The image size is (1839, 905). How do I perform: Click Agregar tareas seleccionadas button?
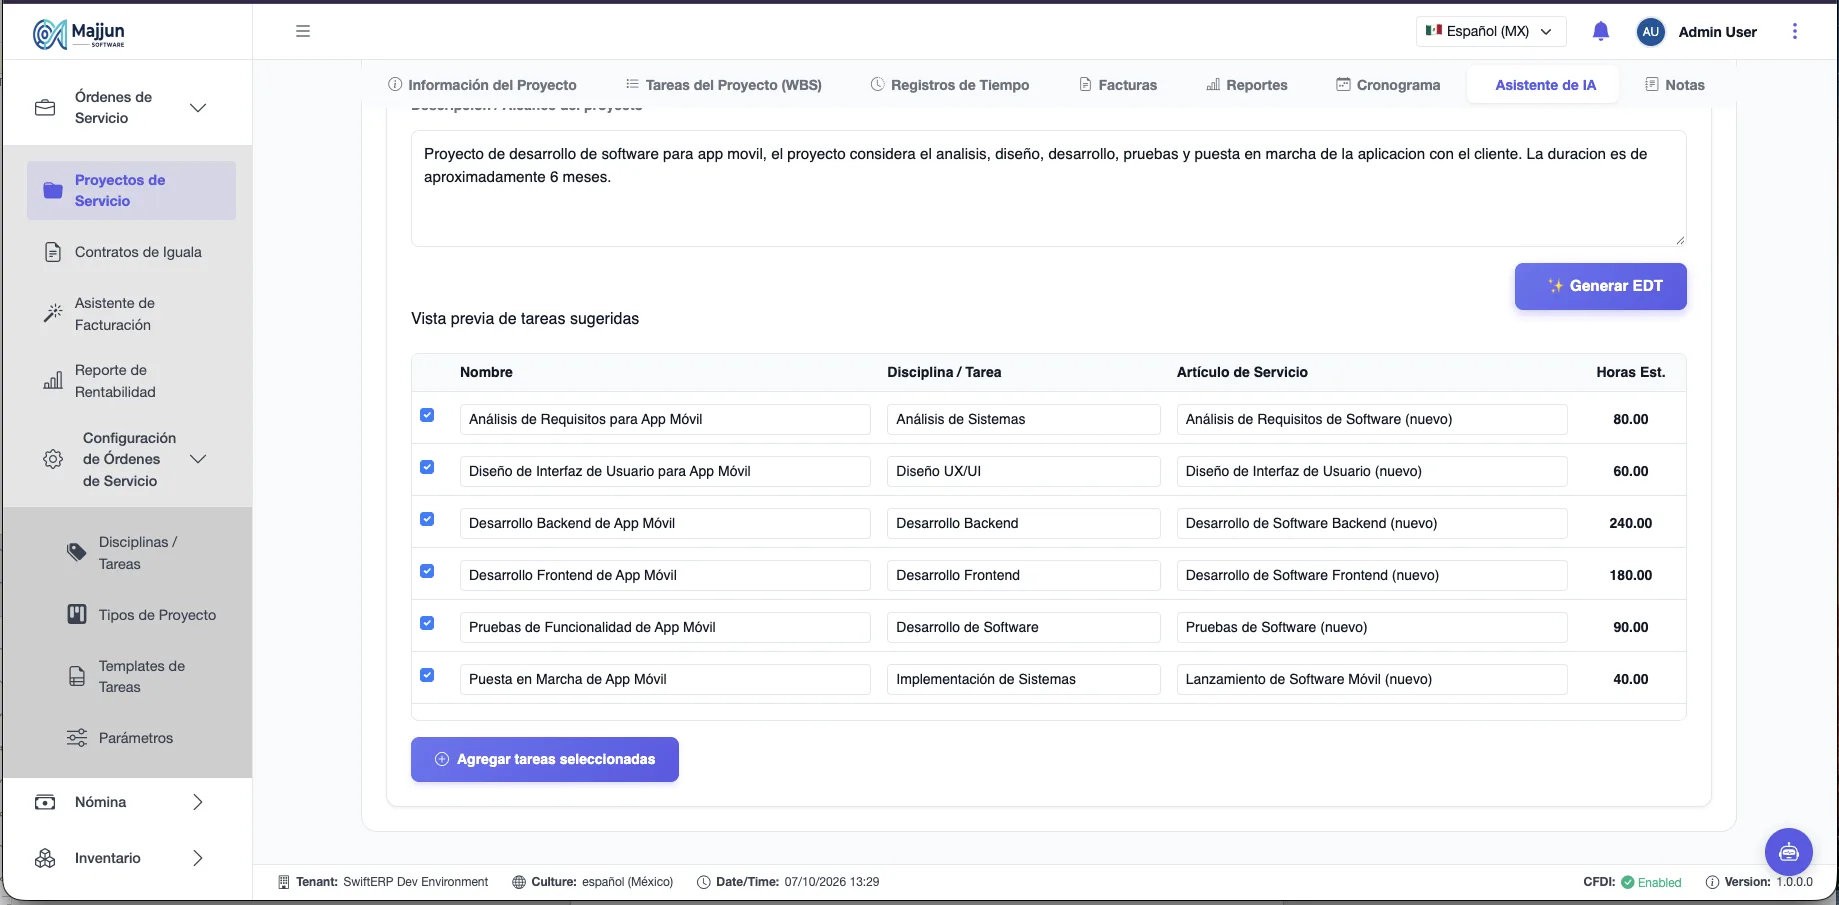(545, 759)
